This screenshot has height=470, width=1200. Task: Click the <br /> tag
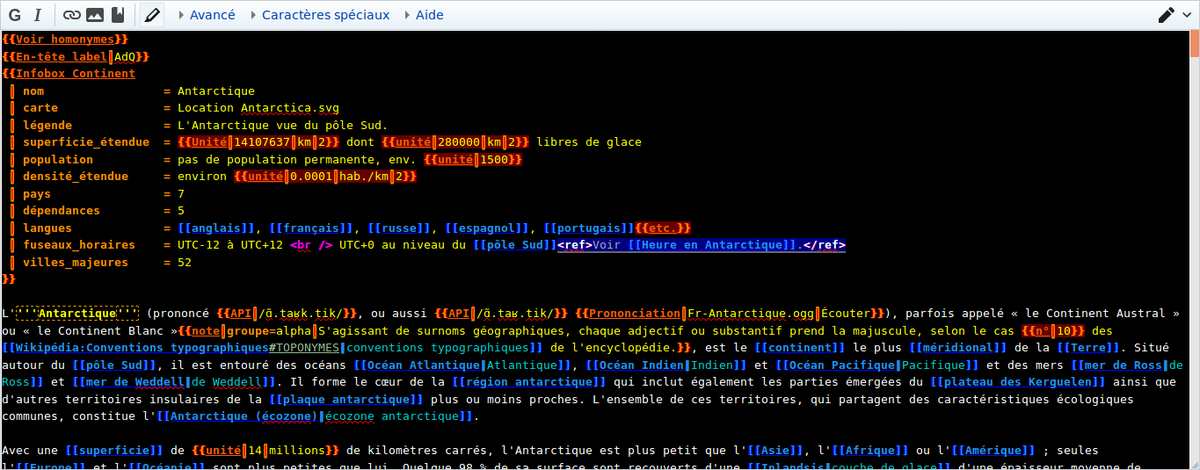(312, 245)
